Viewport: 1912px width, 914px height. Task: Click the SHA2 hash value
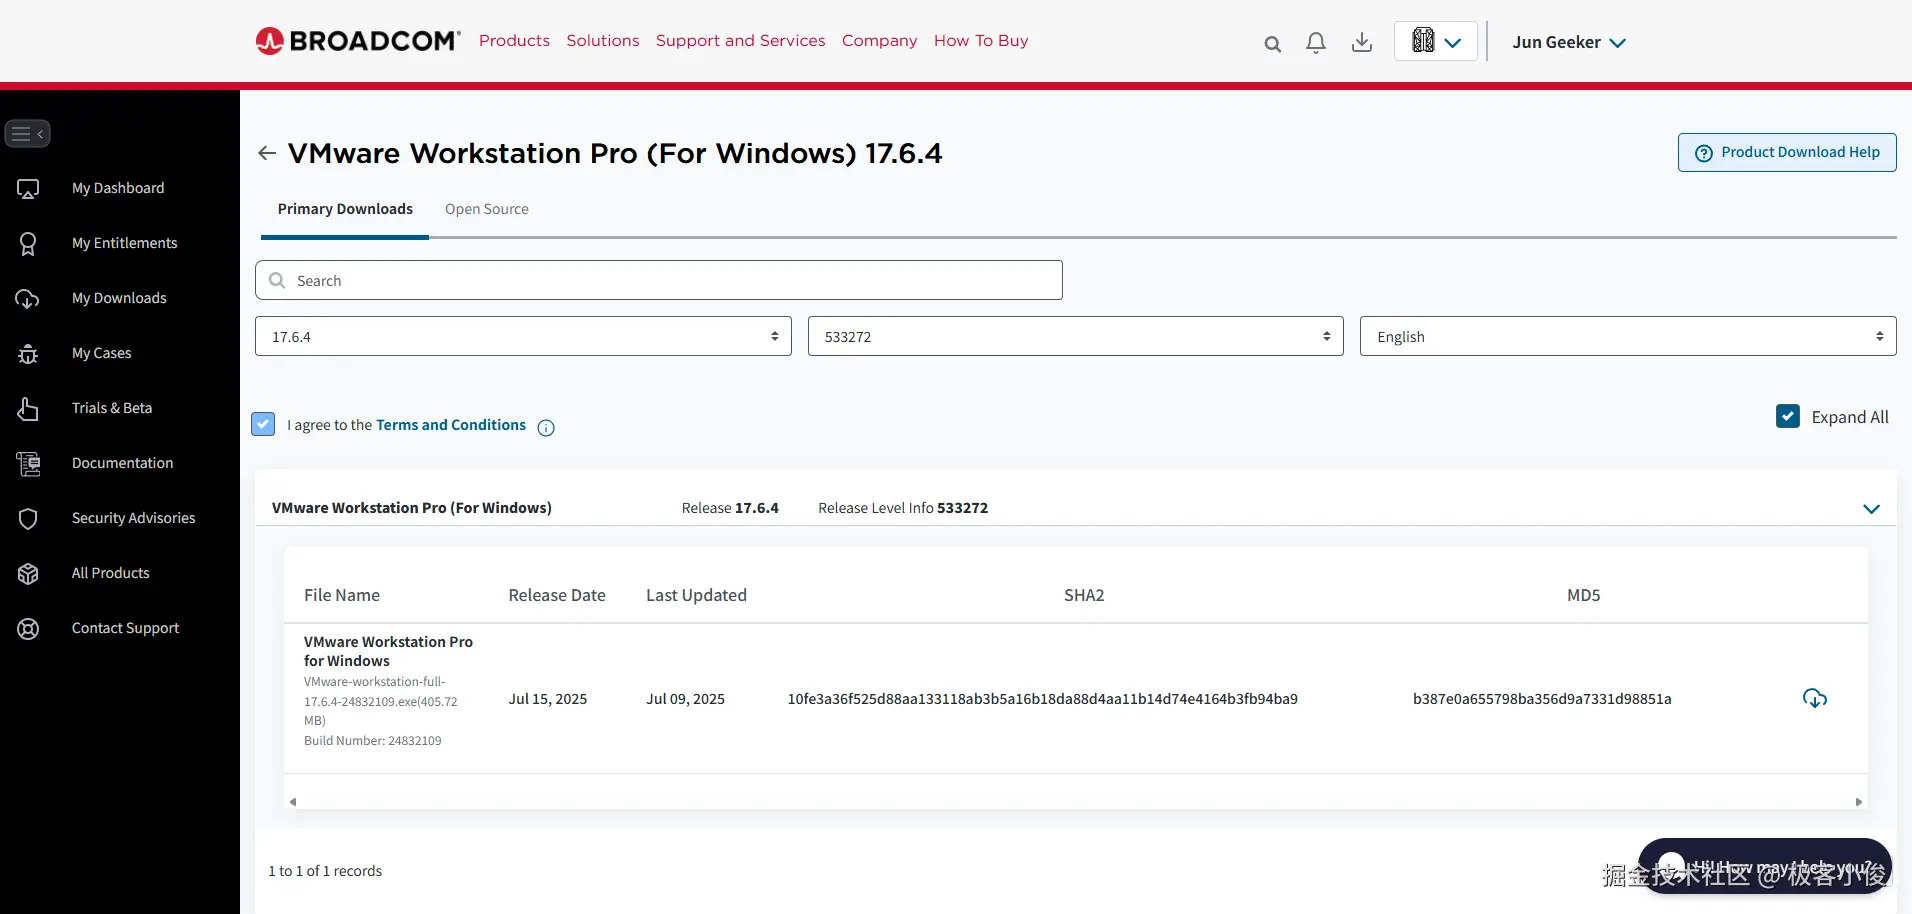[1042, 699]
